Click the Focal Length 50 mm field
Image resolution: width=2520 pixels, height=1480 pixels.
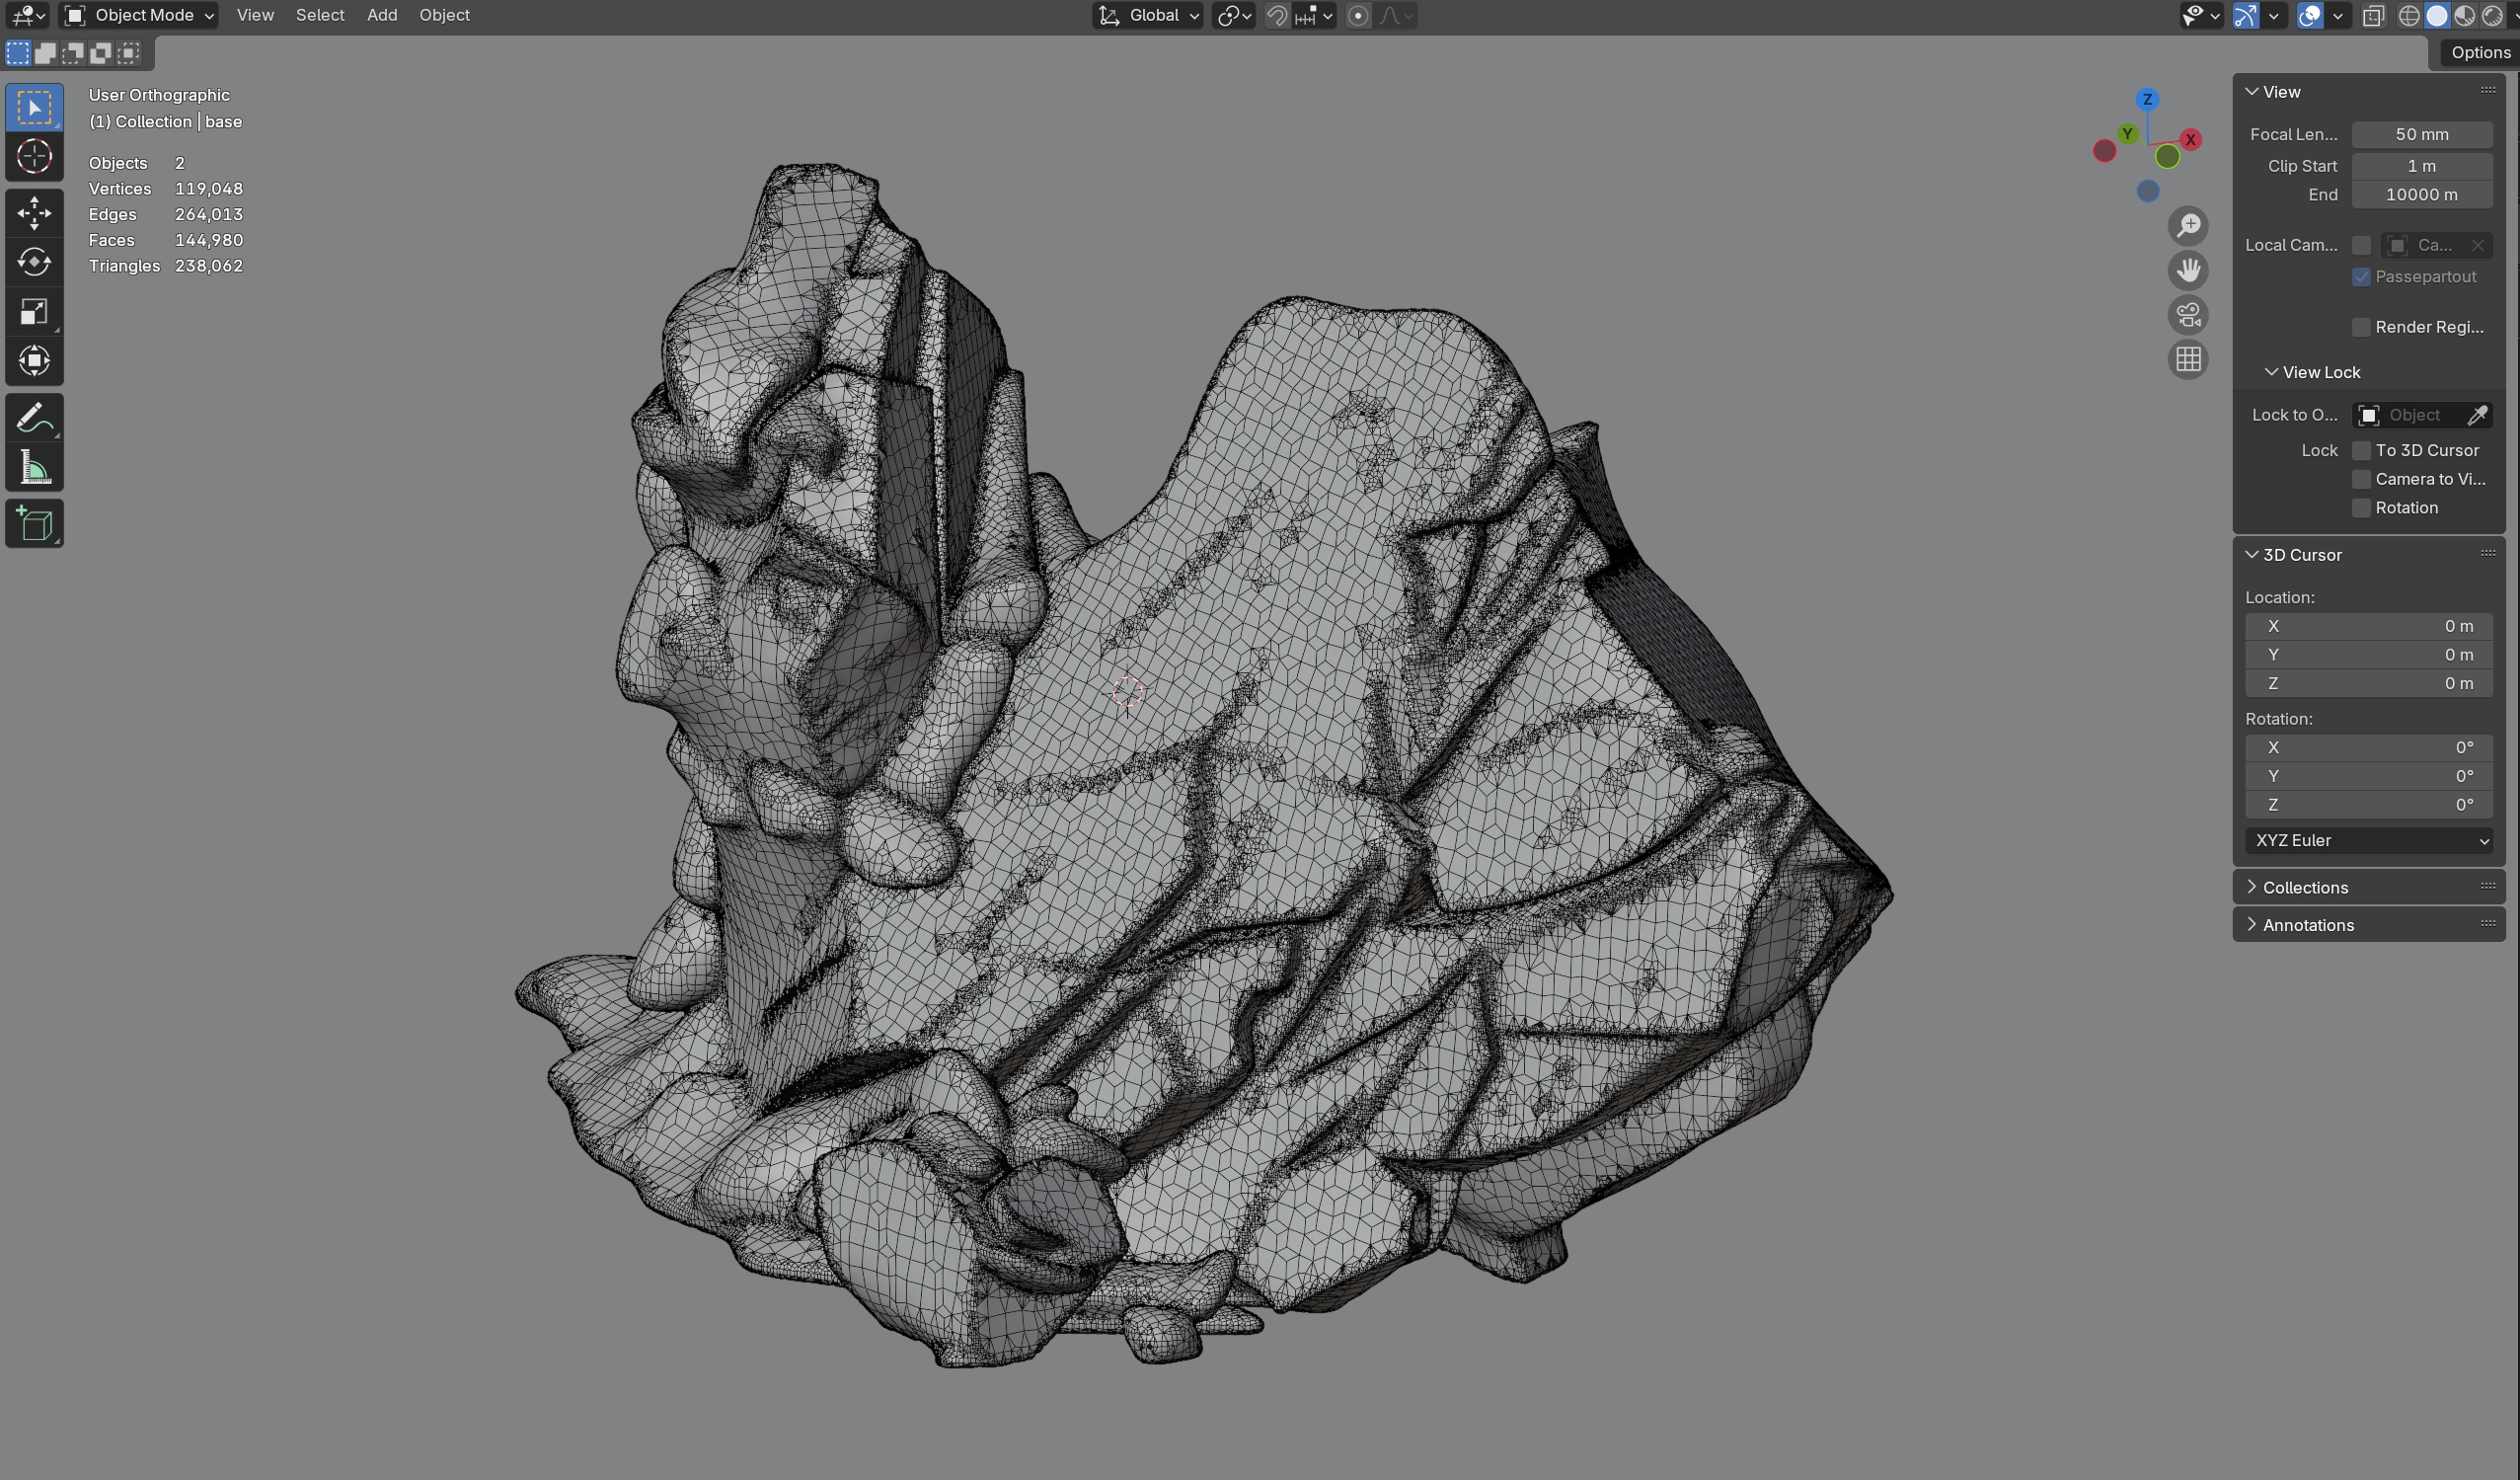(2420, 134)
